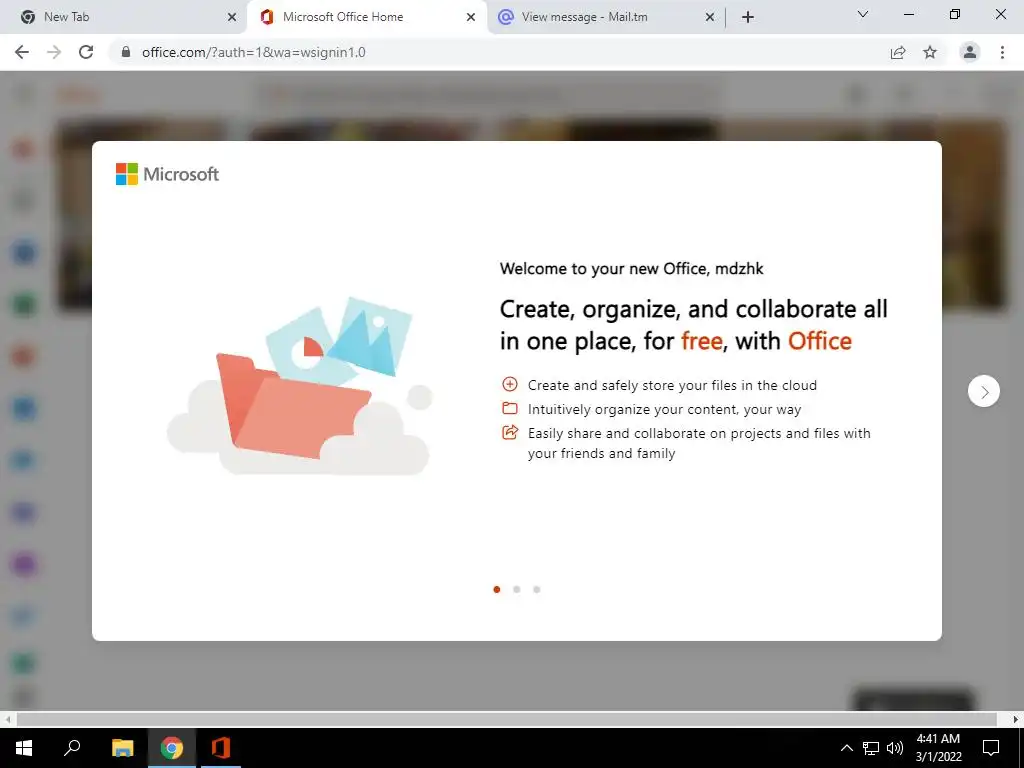Viewport: 1024px width, 768px height.
Task: Share this page icon in address bar
Action: 898,52
